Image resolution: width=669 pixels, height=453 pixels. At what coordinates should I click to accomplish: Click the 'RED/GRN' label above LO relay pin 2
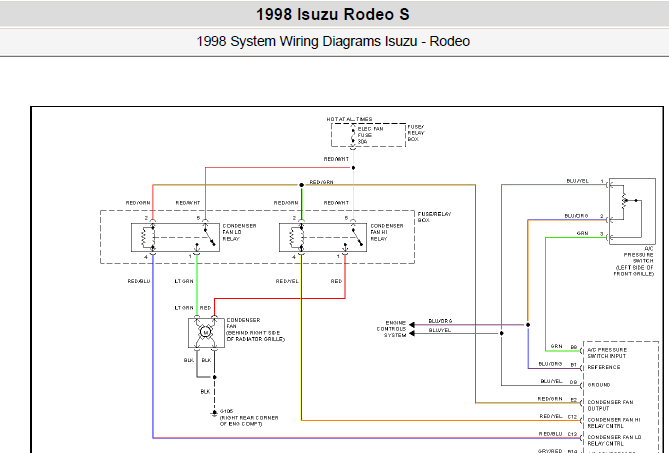[138, 203]
